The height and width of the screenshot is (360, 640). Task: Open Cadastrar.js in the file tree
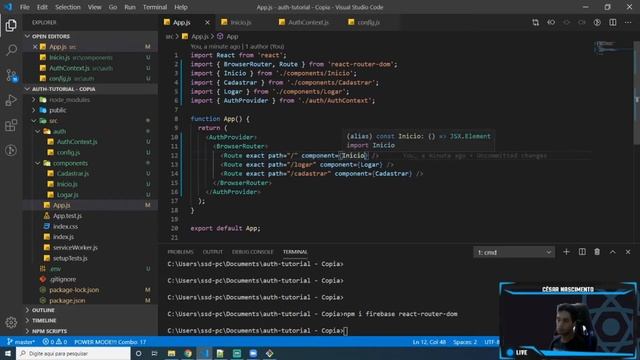point(73,173)
